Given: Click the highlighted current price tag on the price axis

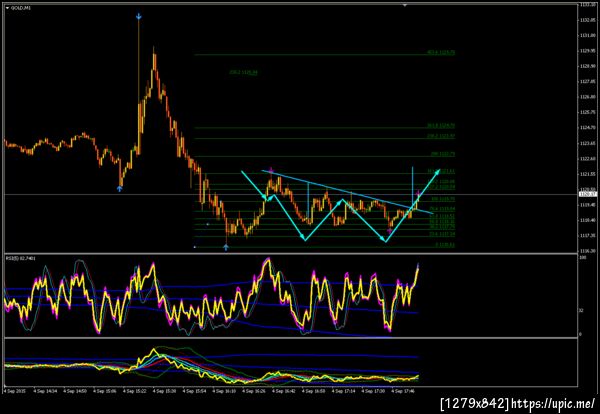Looking at the screenshot, I should [588, 194].
